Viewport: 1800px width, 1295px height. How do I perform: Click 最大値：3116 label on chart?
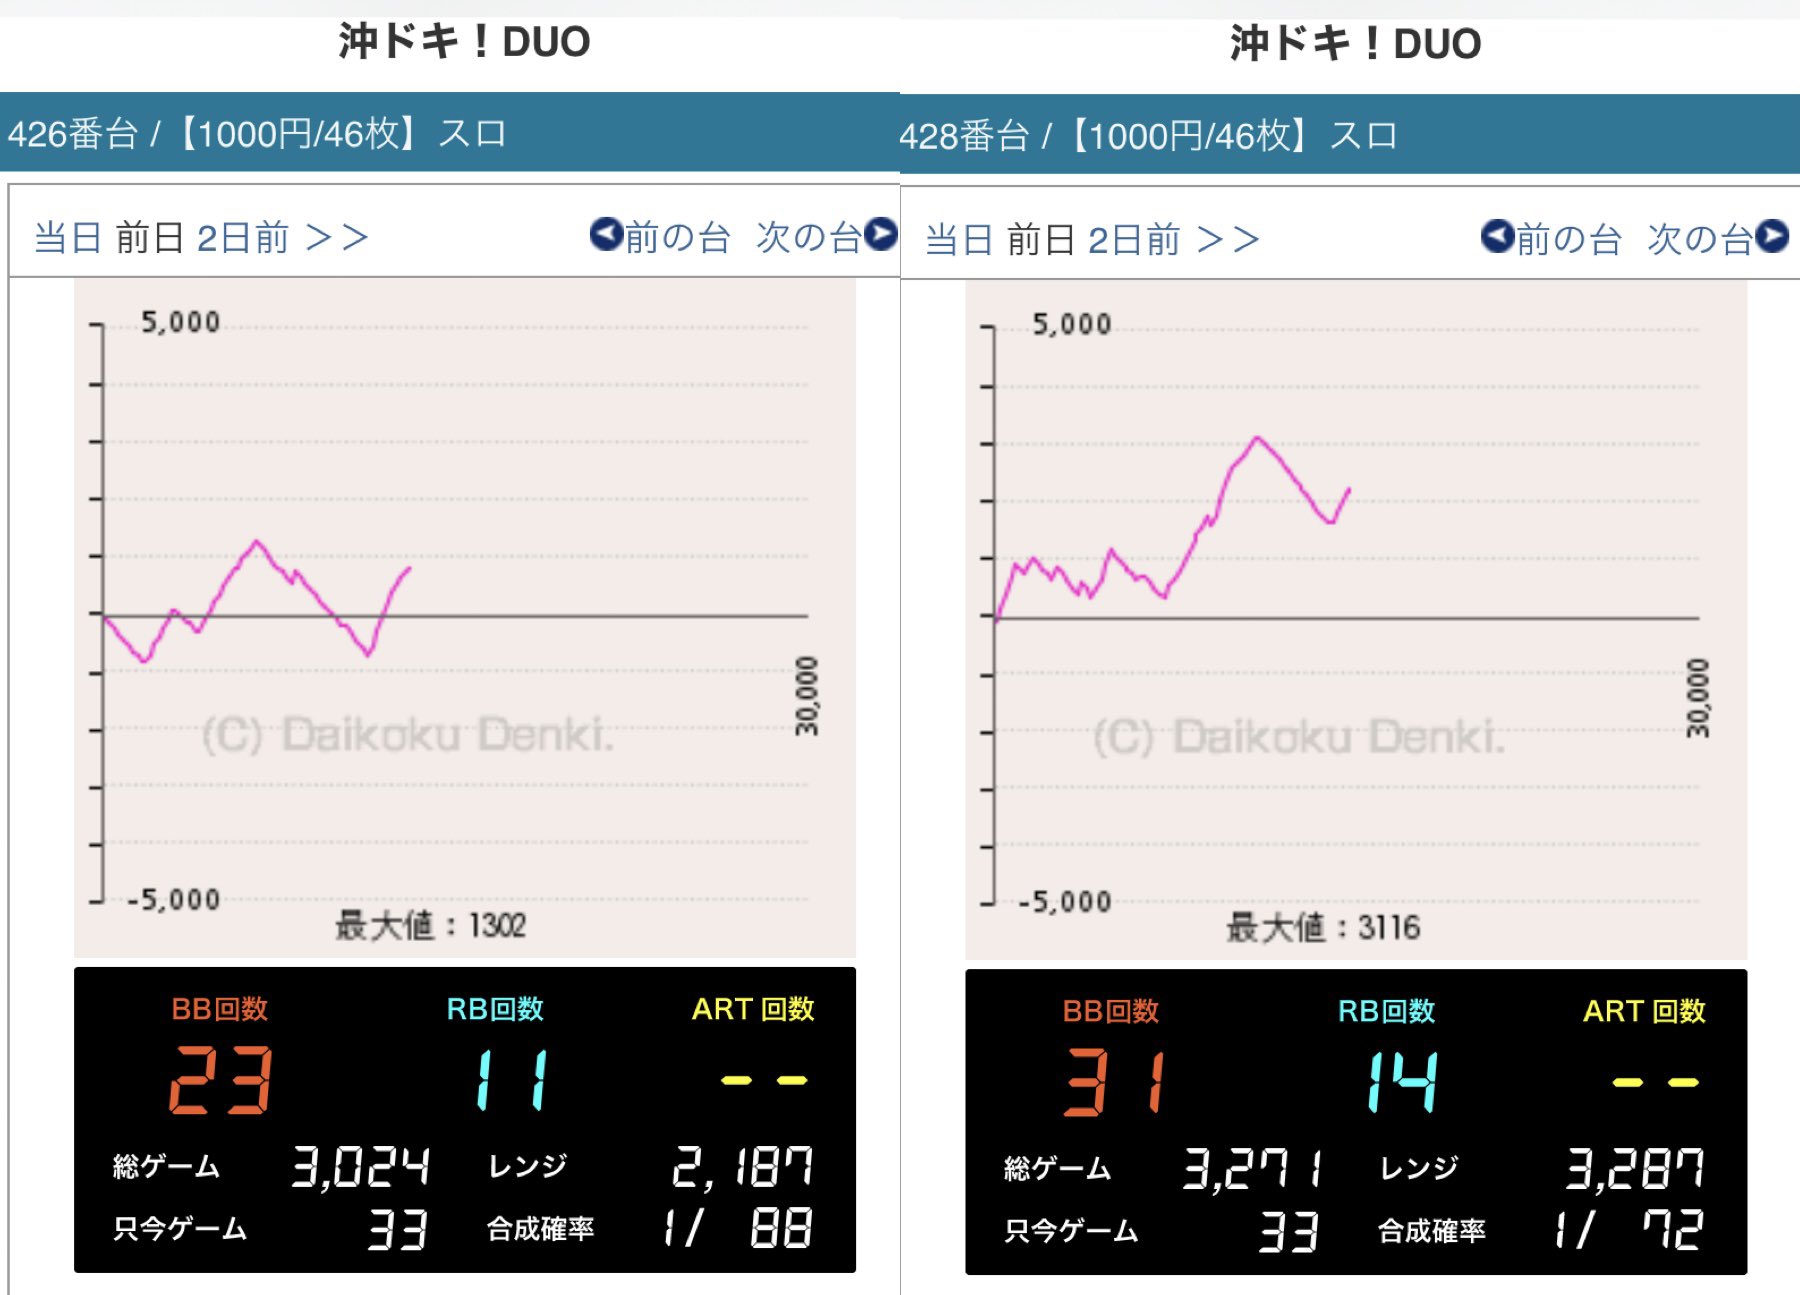pos(1322,927)
